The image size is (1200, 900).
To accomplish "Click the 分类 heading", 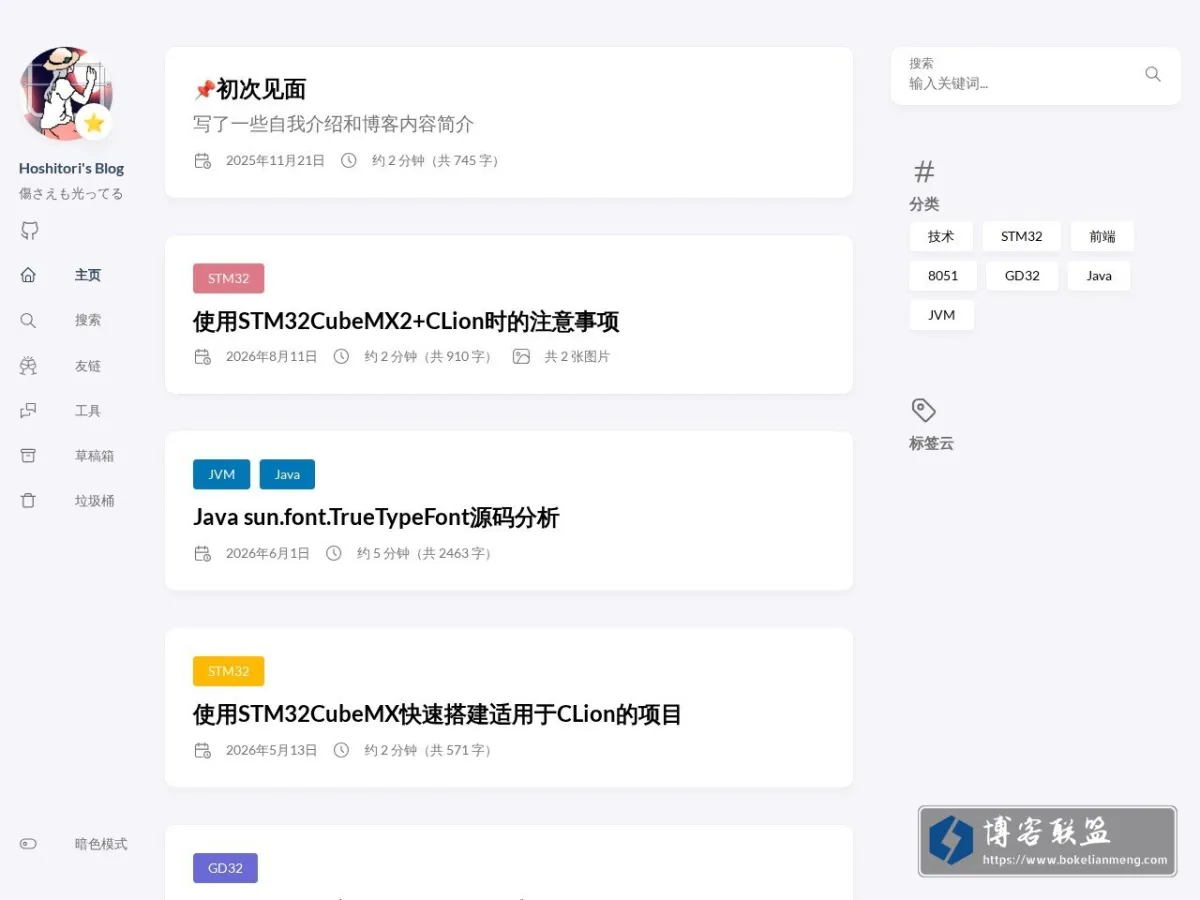I will 924,204.
